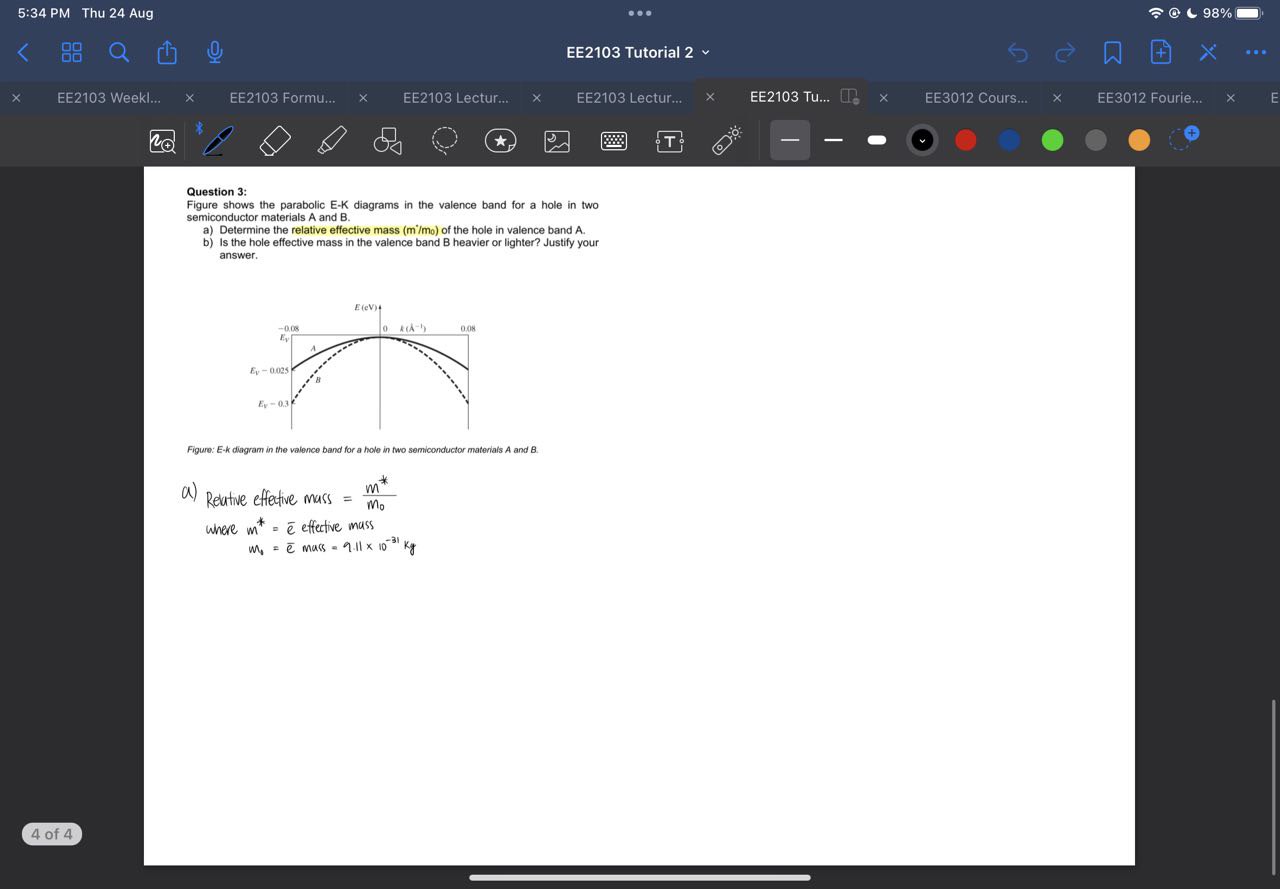Switch to the thickest stroke width

click(x=876, y=140)
